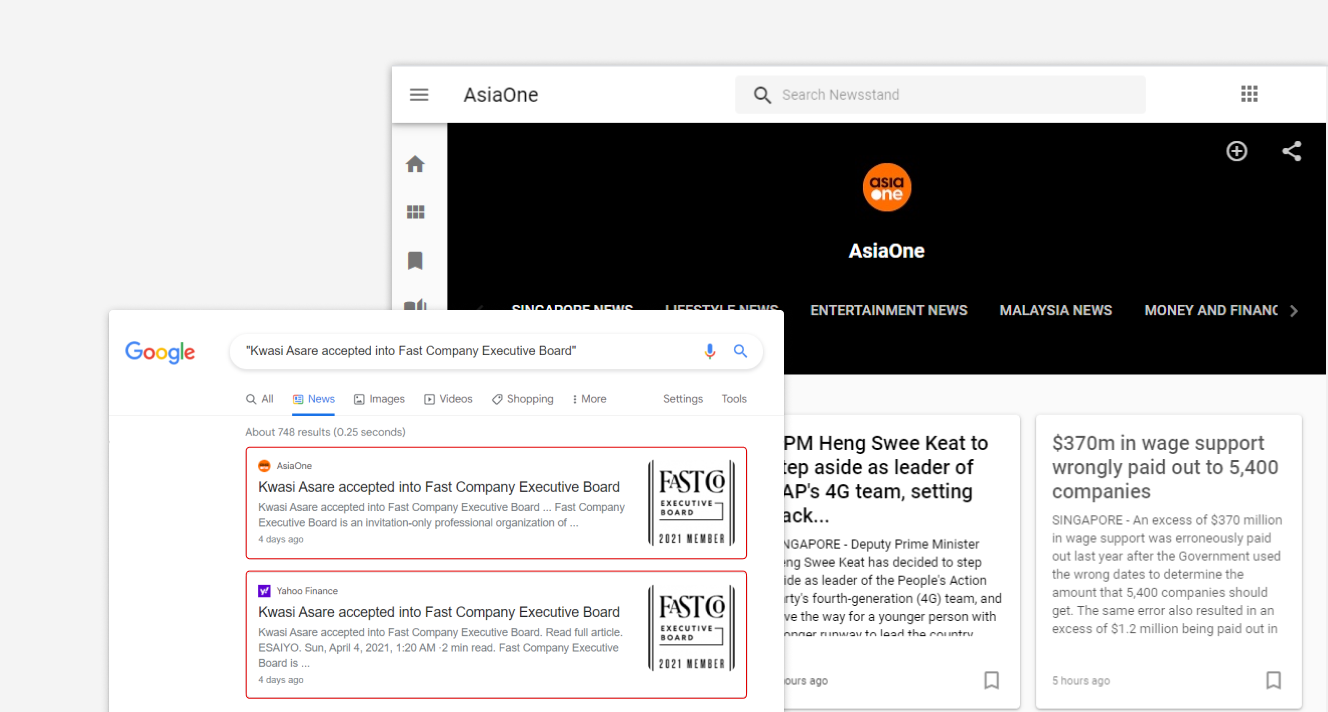Image resolution: width=1328 pixels, height=712 pixels.
Task: Open the Yahoo Finance Kwasi Asare article
Action: click(x=438, y=611)
